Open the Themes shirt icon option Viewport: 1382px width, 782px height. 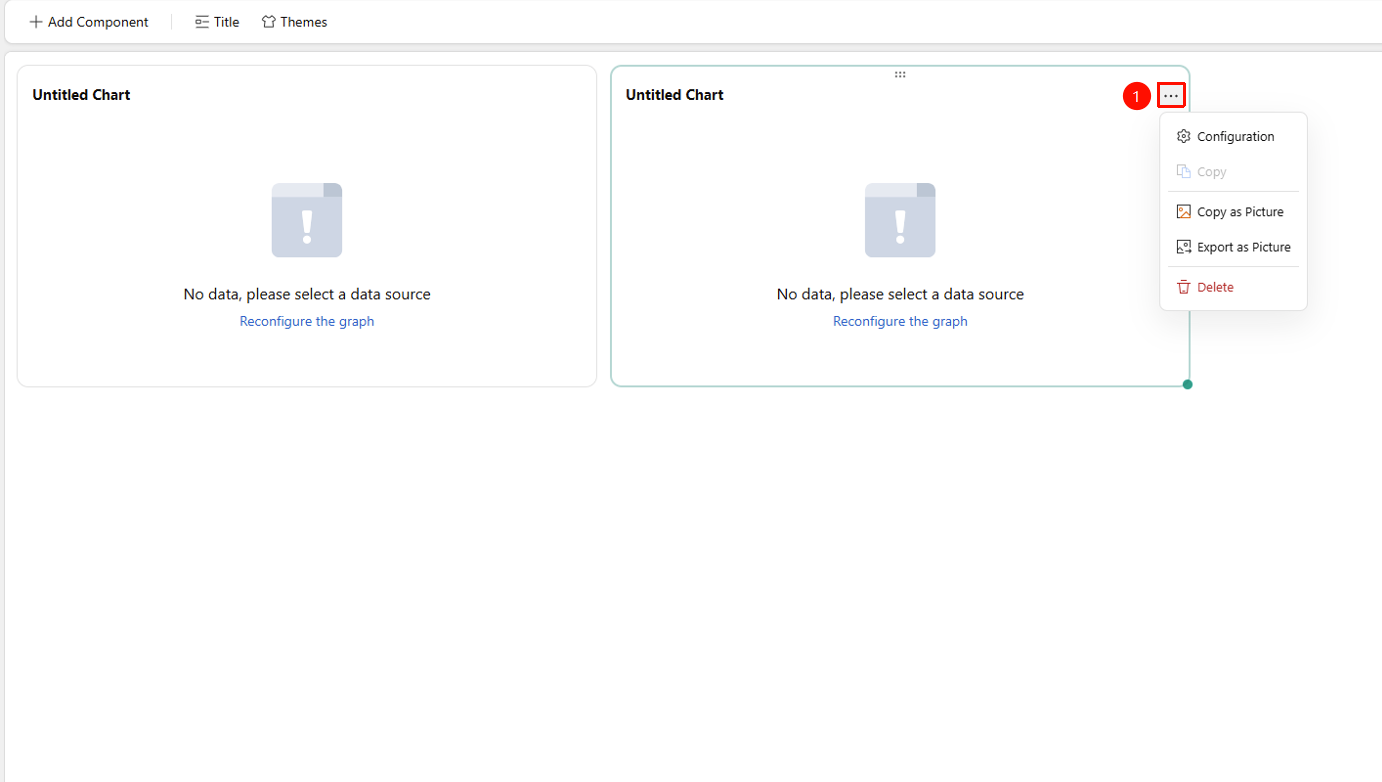tap(294, 22)
